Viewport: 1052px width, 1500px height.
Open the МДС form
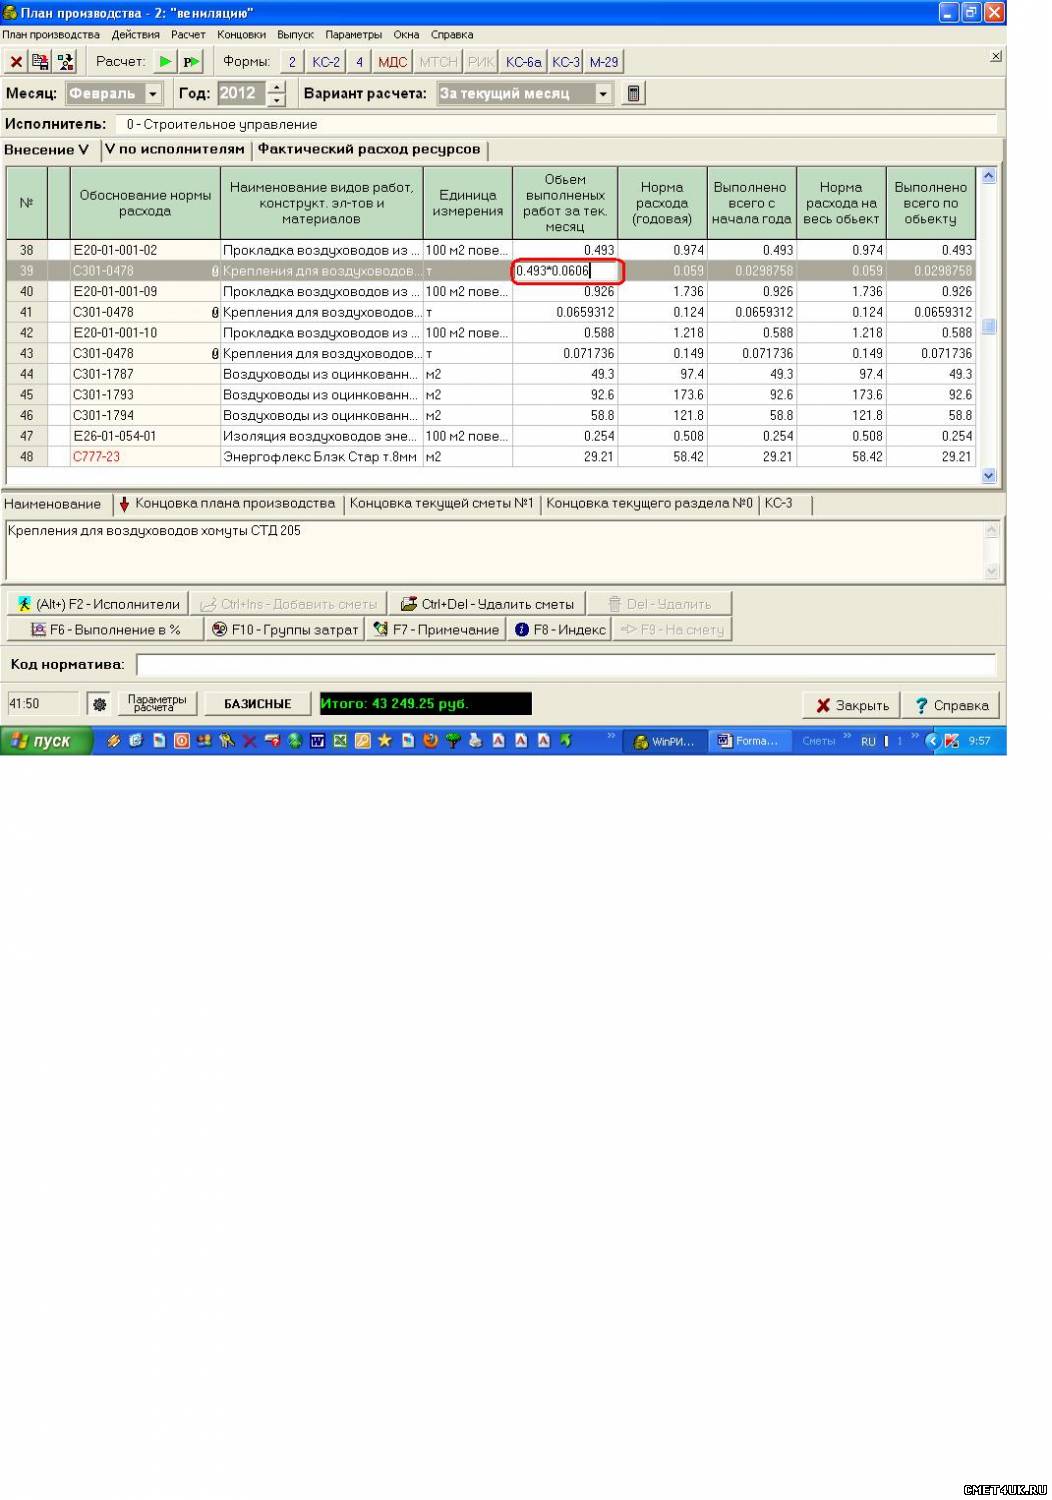coord(393,62)
